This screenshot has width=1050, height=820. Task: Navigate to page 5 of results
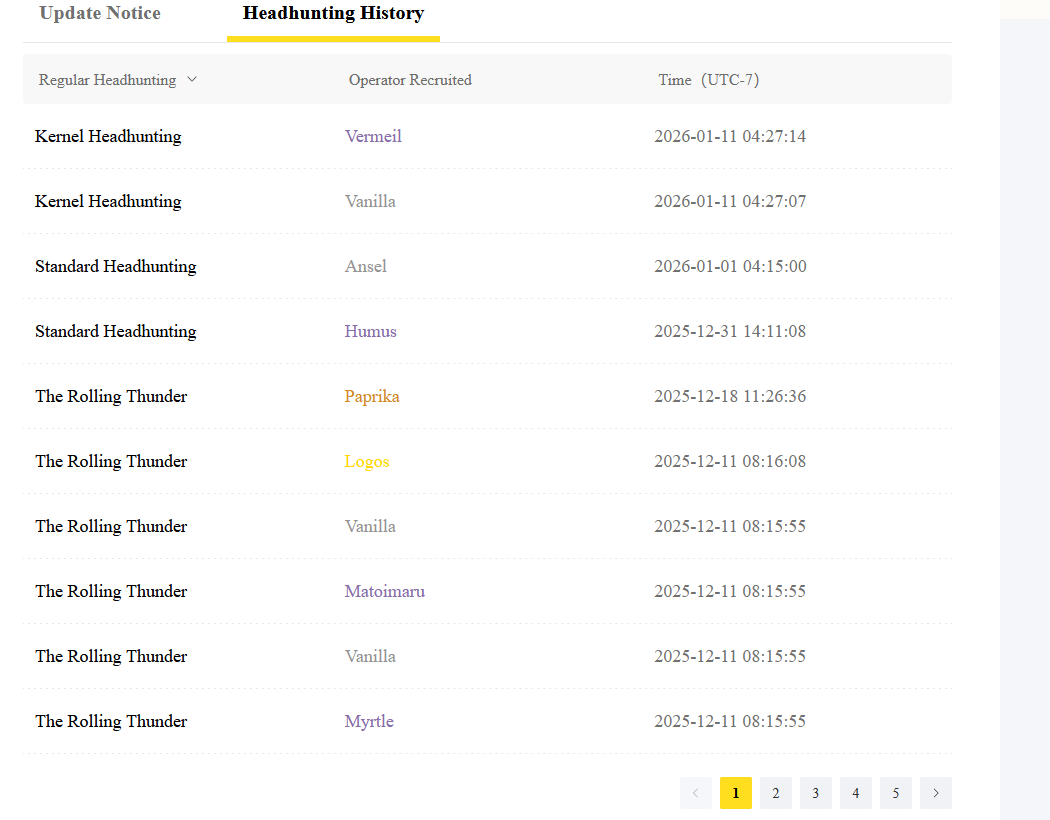click(x=895, y=793)
